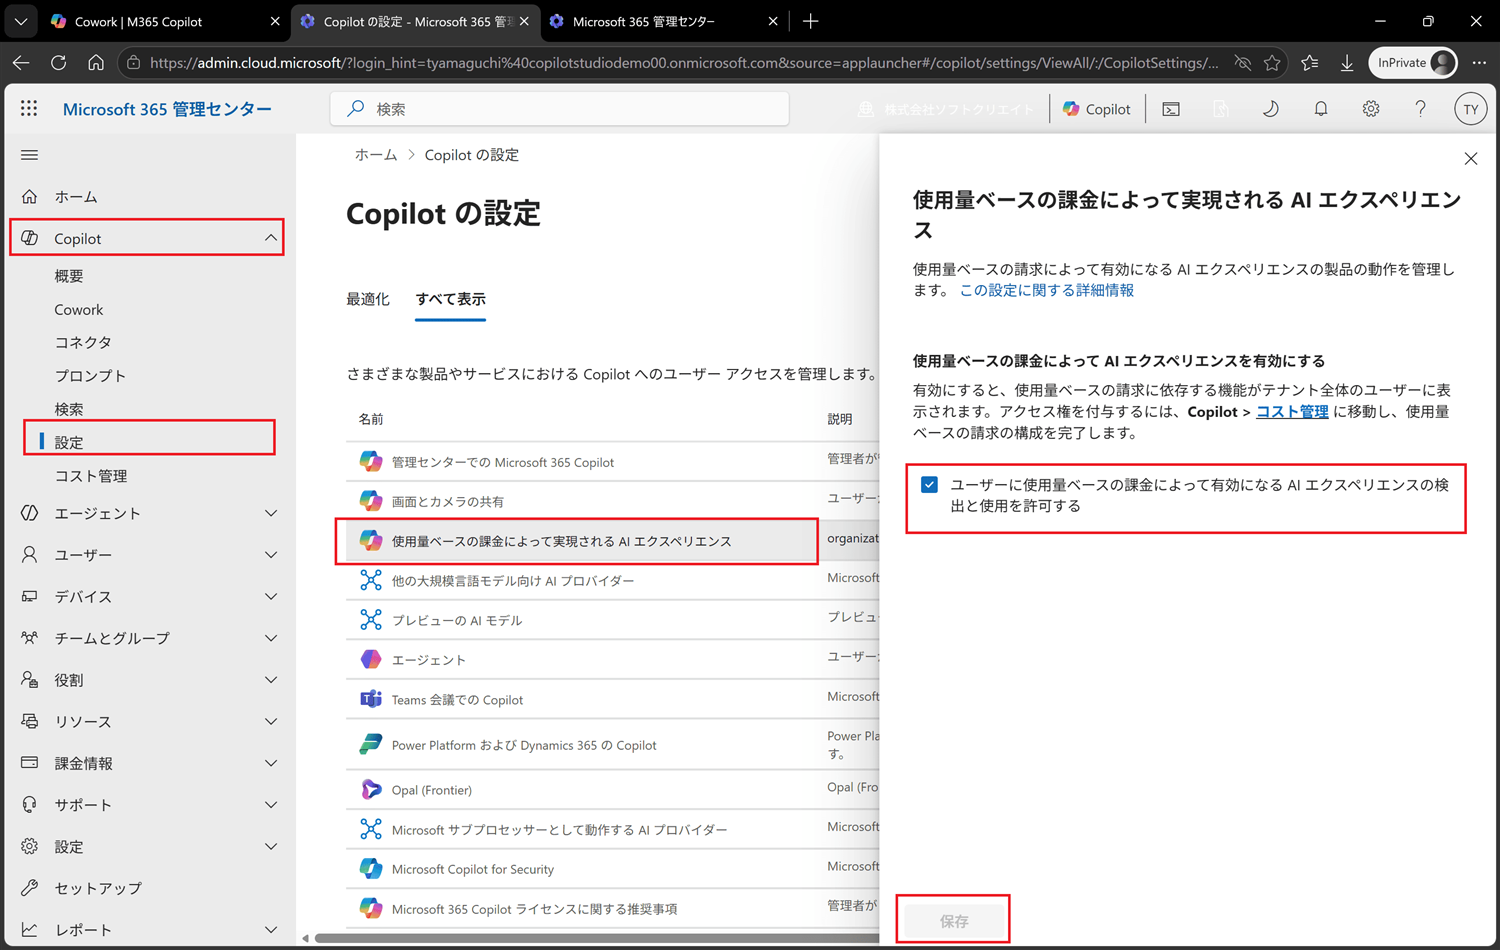Image resolution: width=1500 pixels, height=950 pixels.
Task: Reload the page with refresh icon
Action: pyautogui.click(x=58, y=62)
